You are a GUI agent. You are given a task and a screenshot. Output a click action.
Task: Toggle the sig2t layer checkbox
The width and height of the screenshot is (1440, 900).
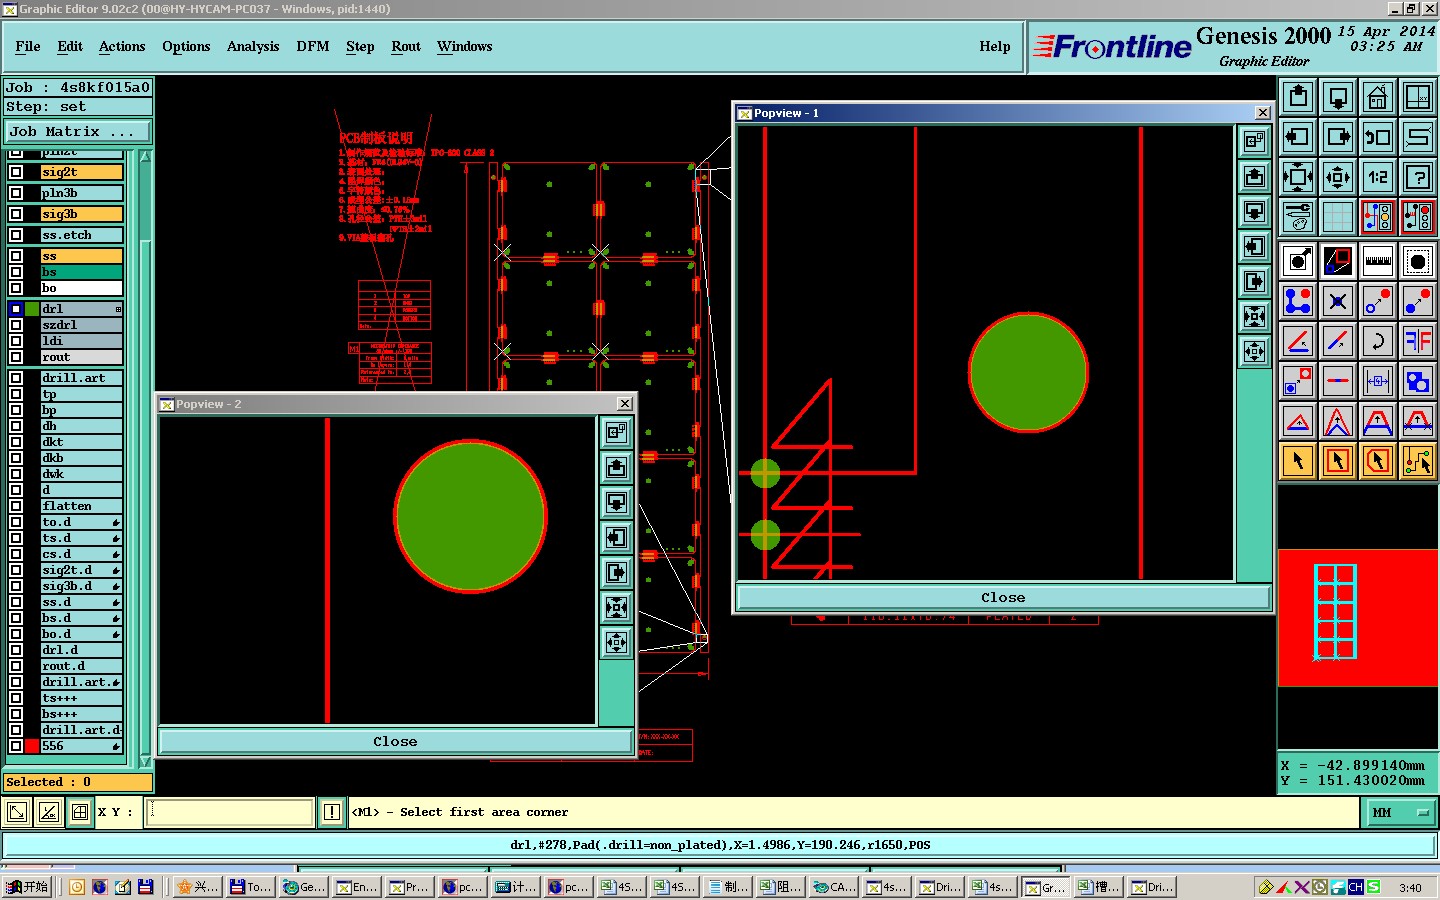[x=16, y=172]
